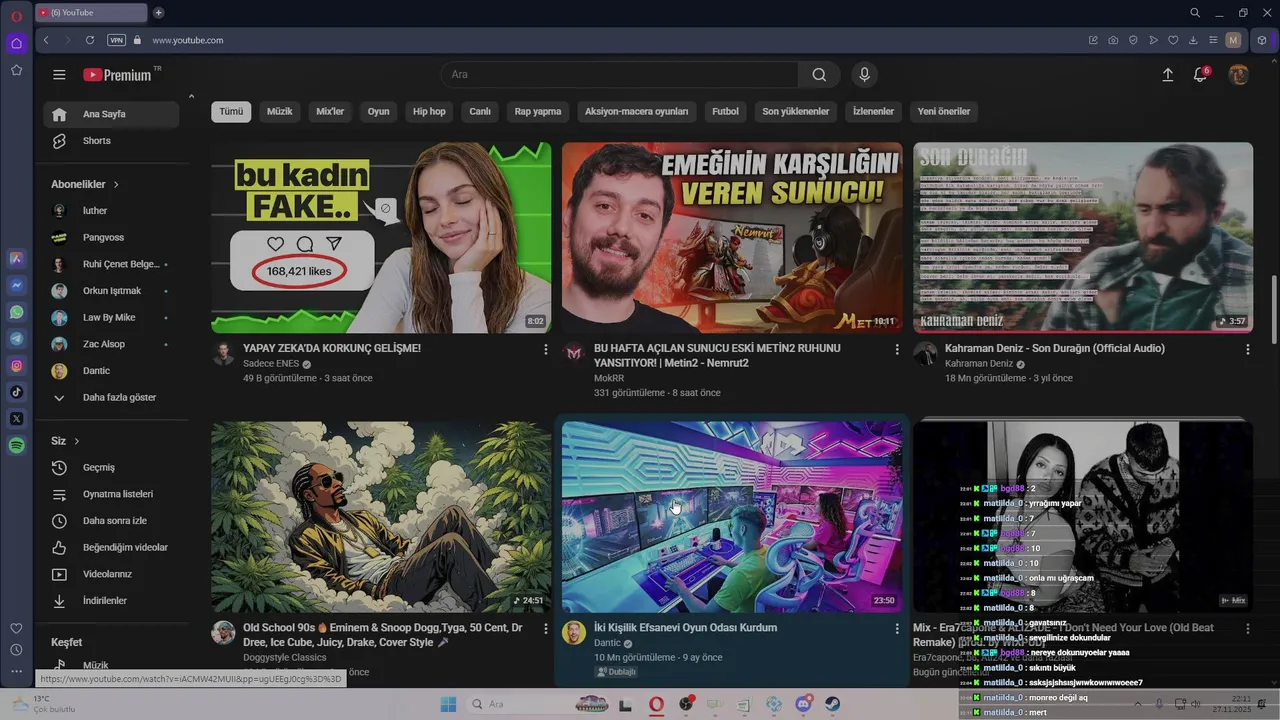Open İndirilenler page
The width and height of the screenshot is (1280, 720).
(x=111, y=601)
